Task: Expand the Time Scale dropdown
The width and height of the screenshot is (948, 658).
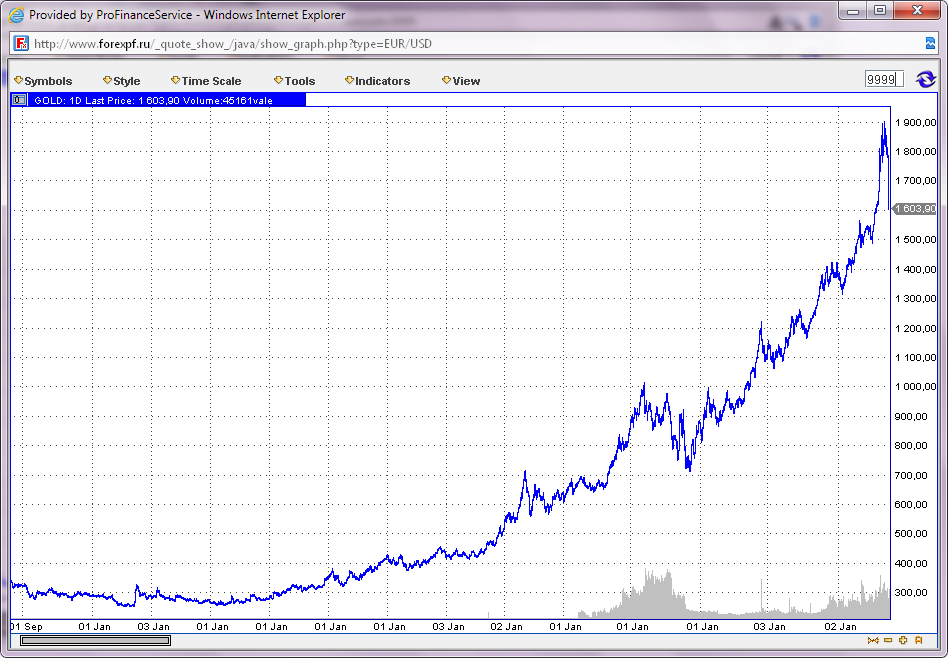Action: click(x=207, y=81)
